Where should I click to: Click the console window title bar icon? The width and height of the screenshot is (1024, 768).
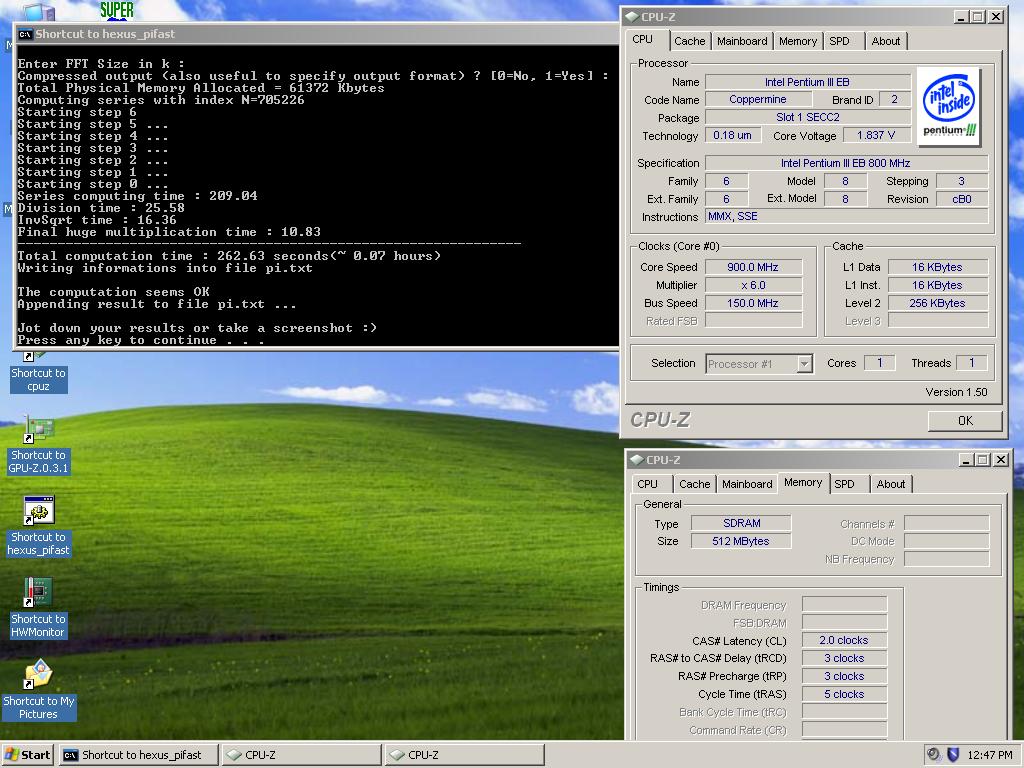pos(25,35)
